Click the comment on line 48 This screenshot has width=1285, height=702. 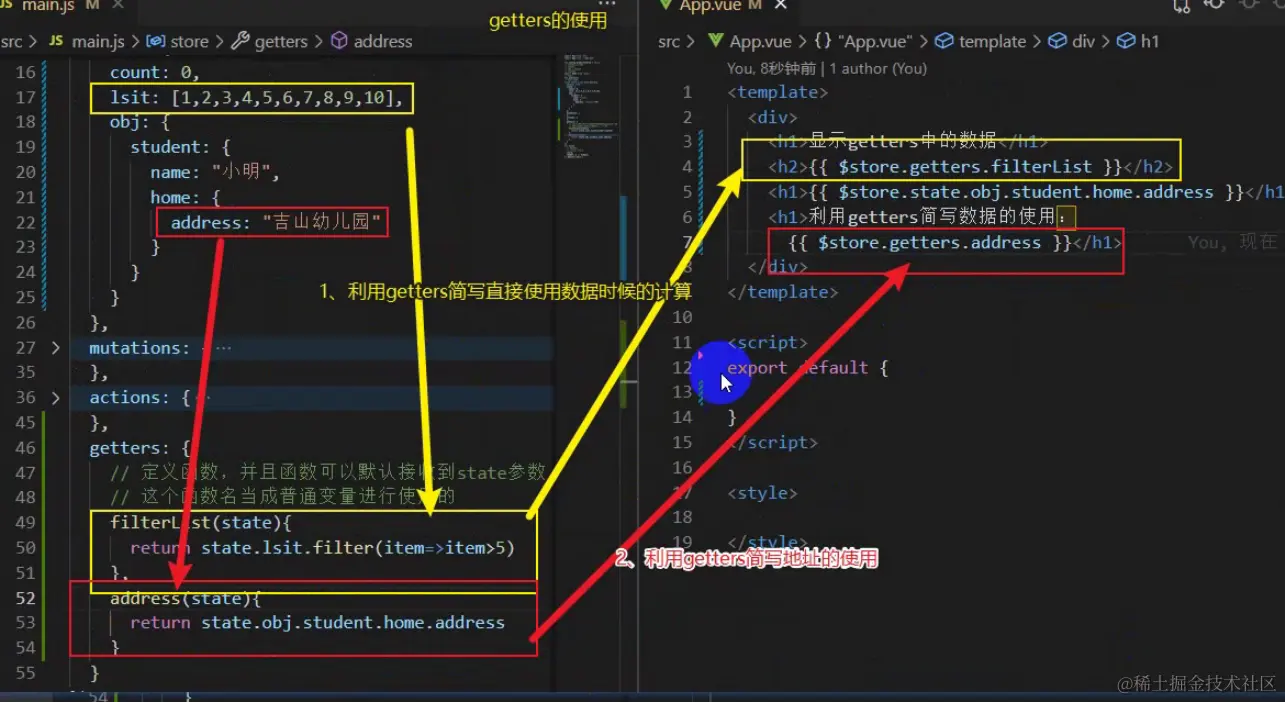(283, 498)
